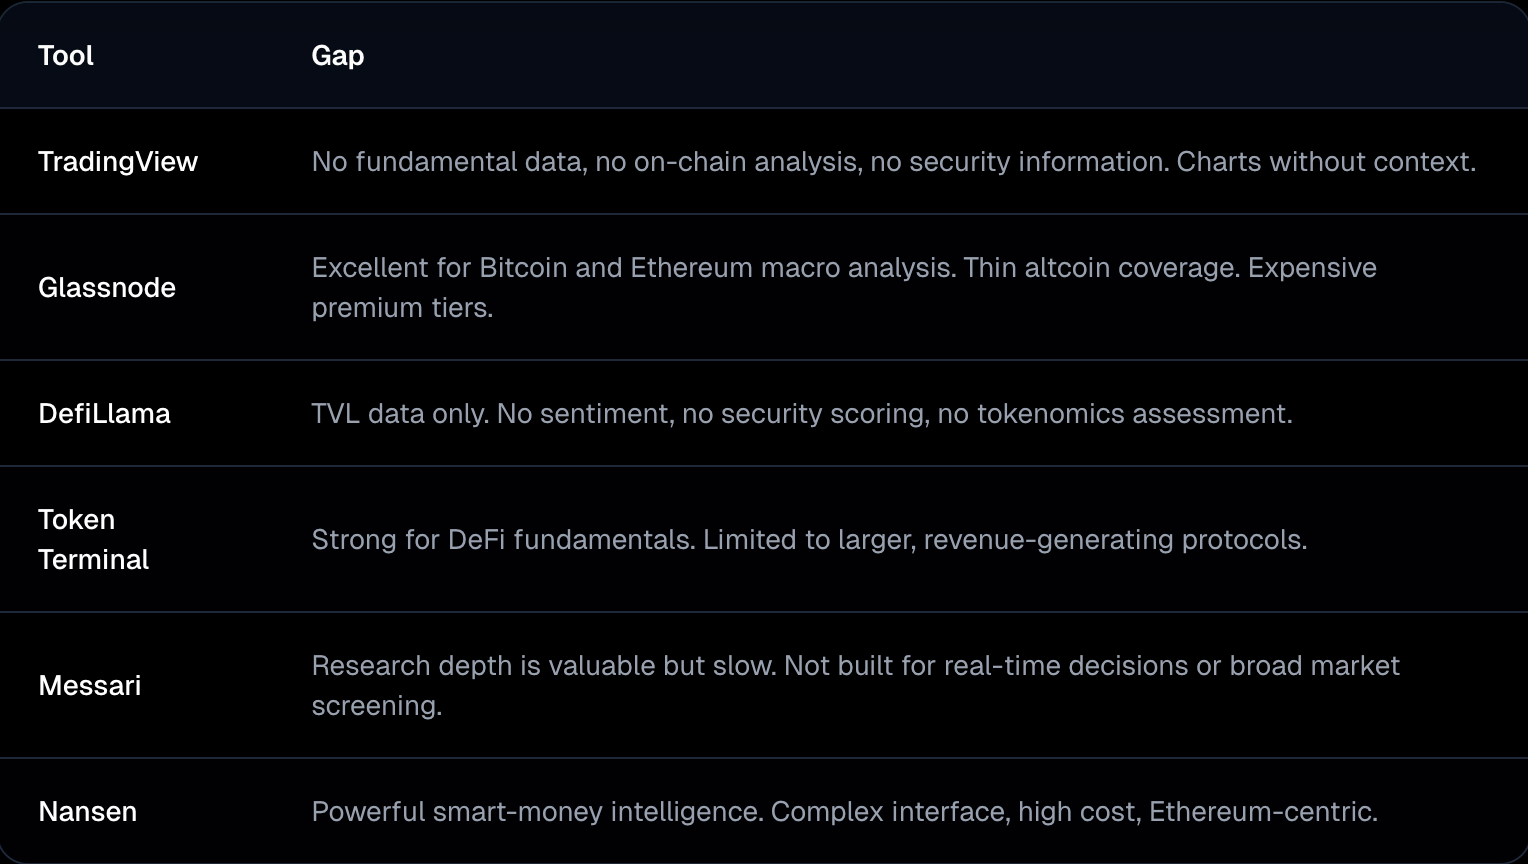Click 'Ethereum-centric' word in Nansen row
The height and width of the screenshot is (864, 1528).
pos(1262,811)
